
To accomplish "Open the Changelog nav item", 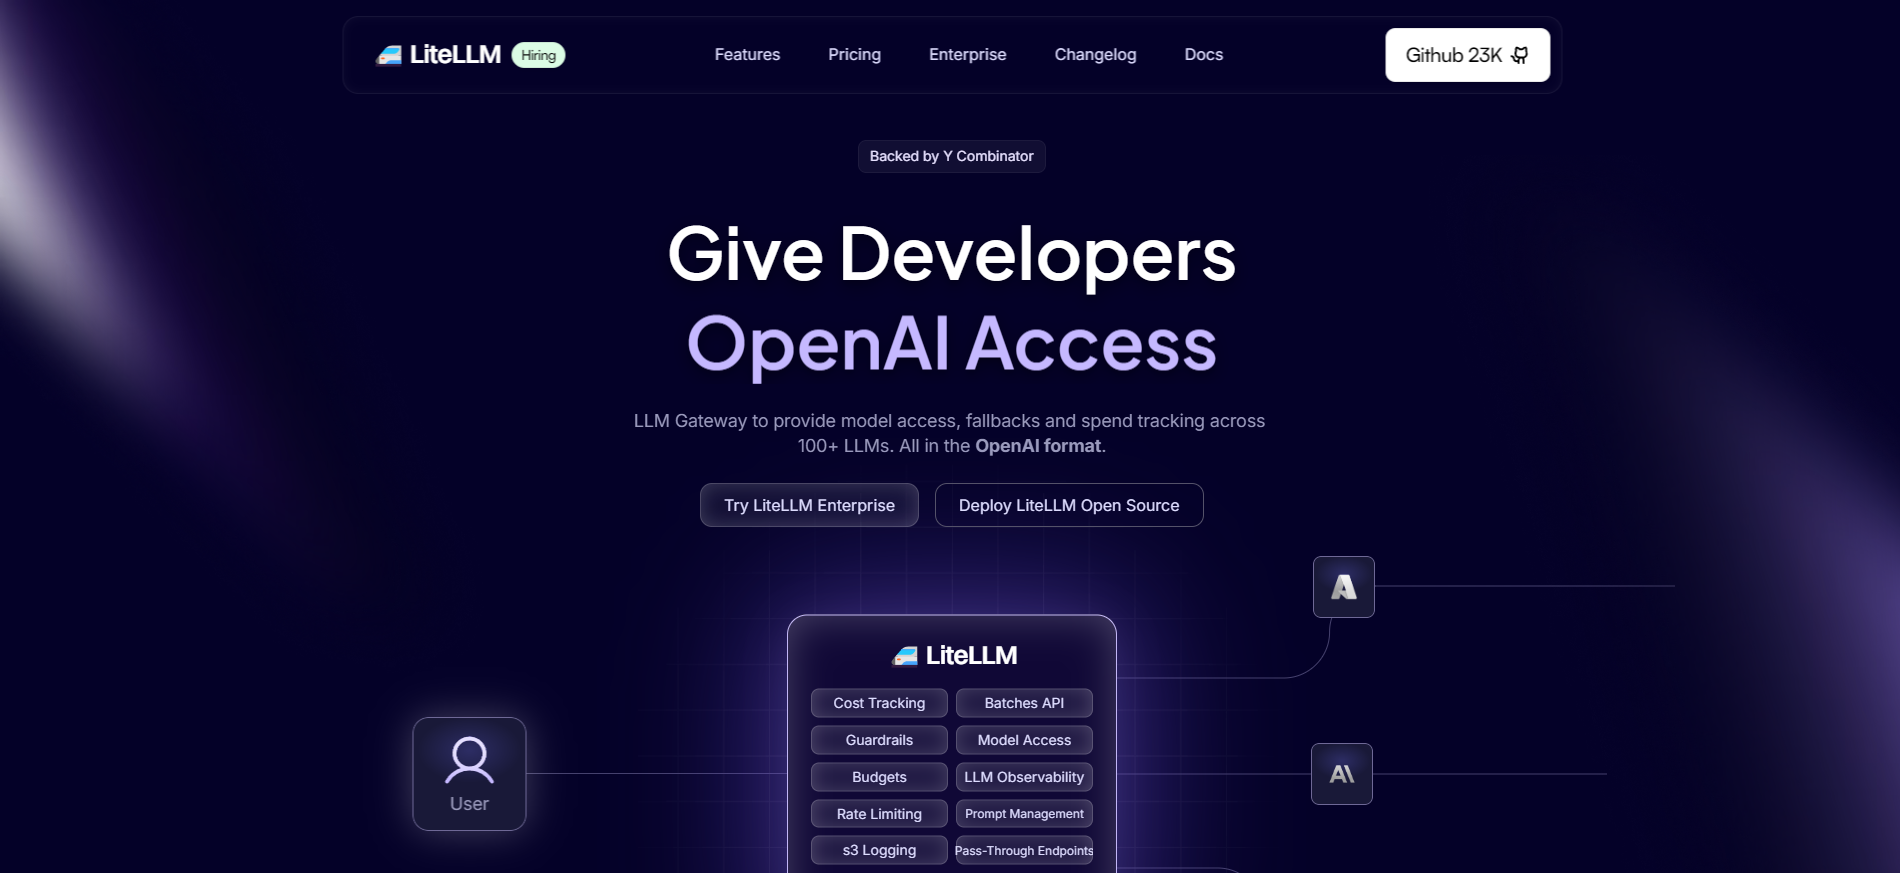I will (x=1095, y=55).
